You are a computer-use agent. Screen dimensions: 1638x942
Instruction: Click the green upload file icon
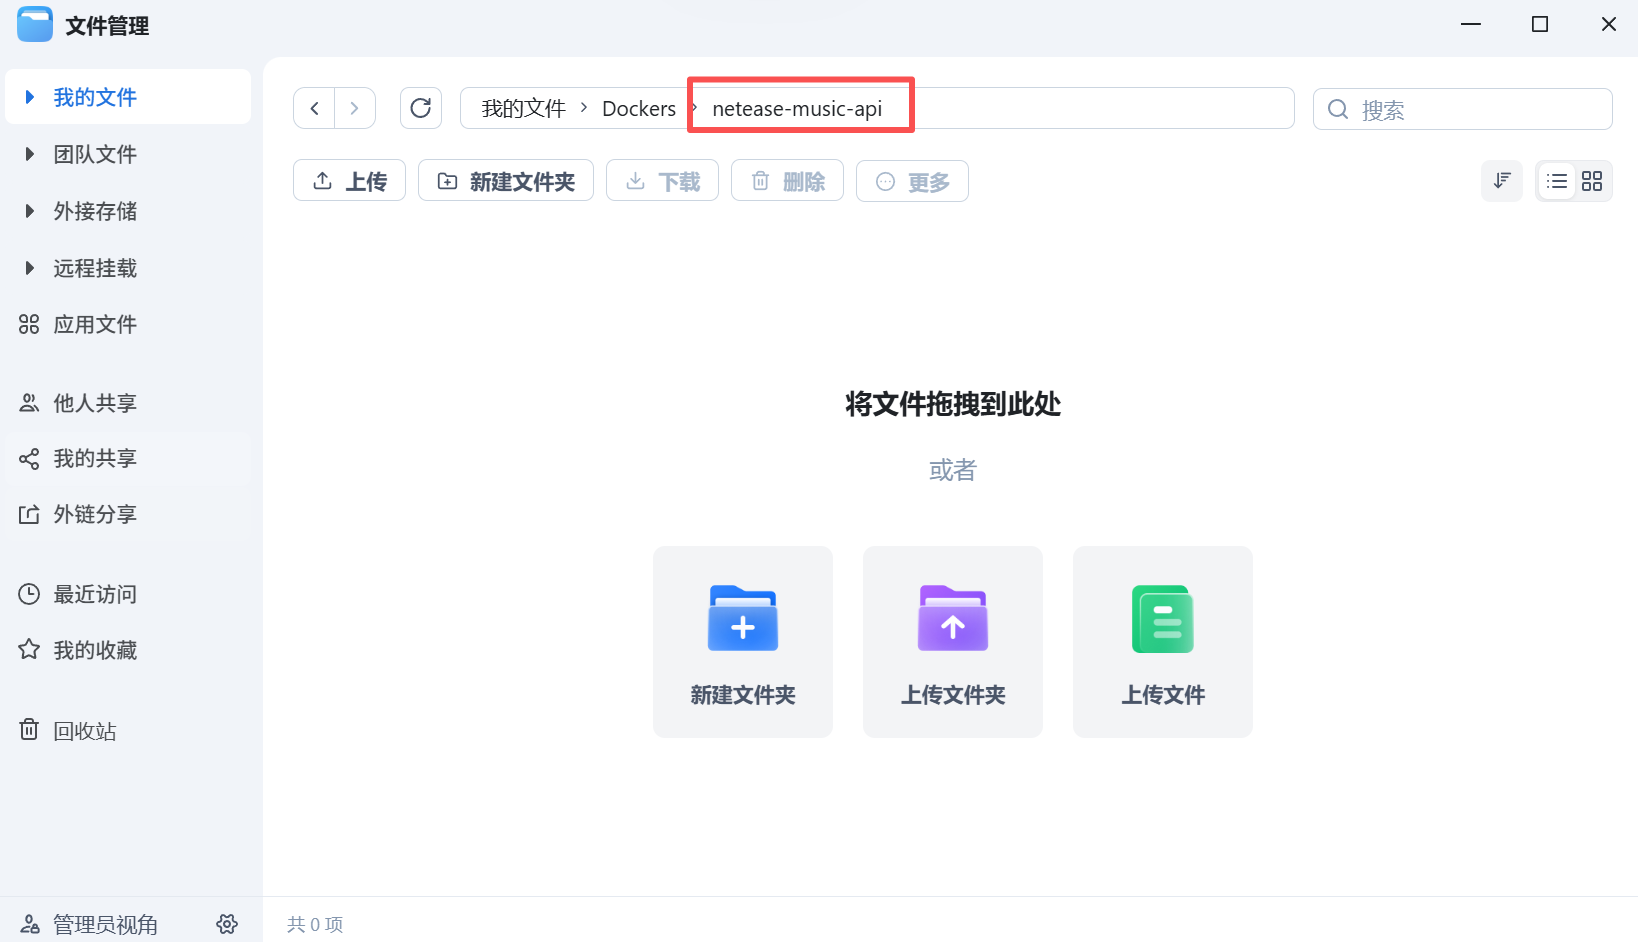(1162, 619)
